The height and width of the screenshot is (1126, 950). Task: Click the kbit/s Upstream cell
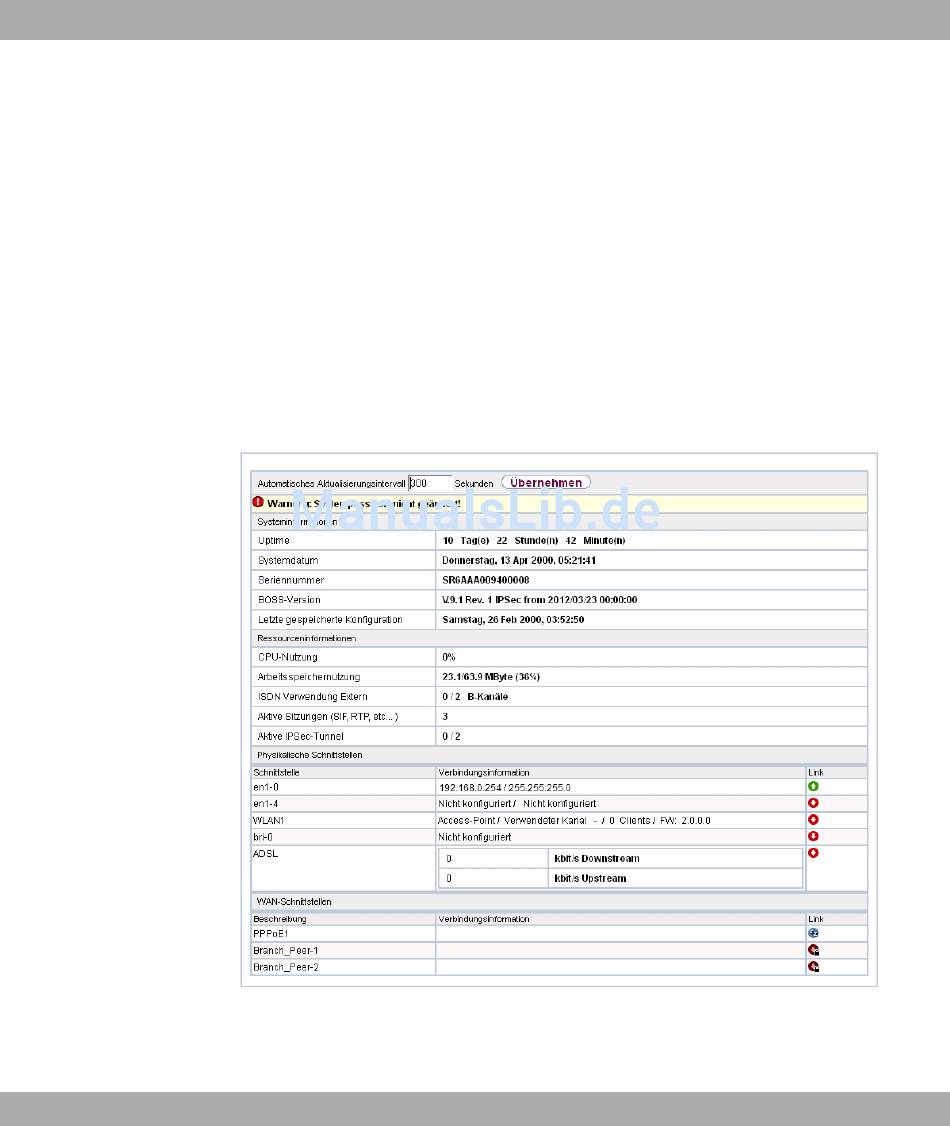[x=675, y=878]
